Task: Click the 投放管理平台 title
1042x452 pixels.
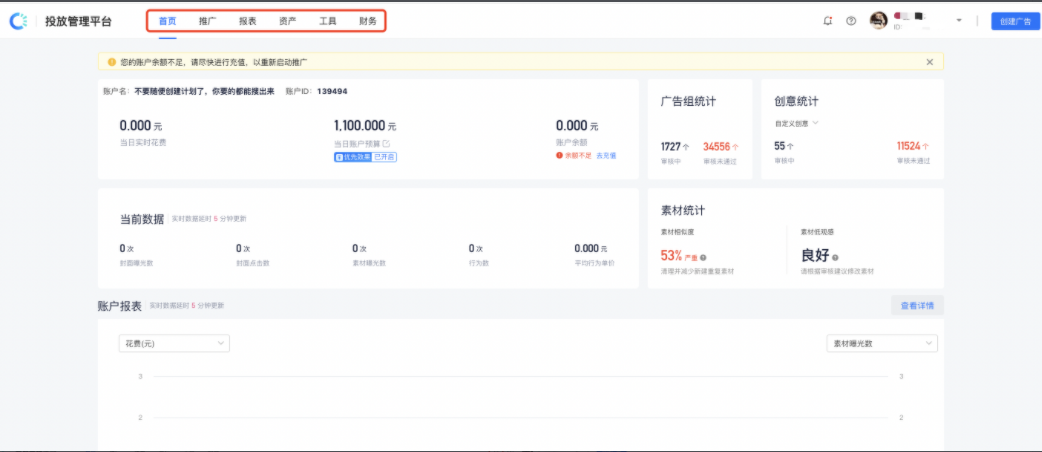Action: coord(78,21)
